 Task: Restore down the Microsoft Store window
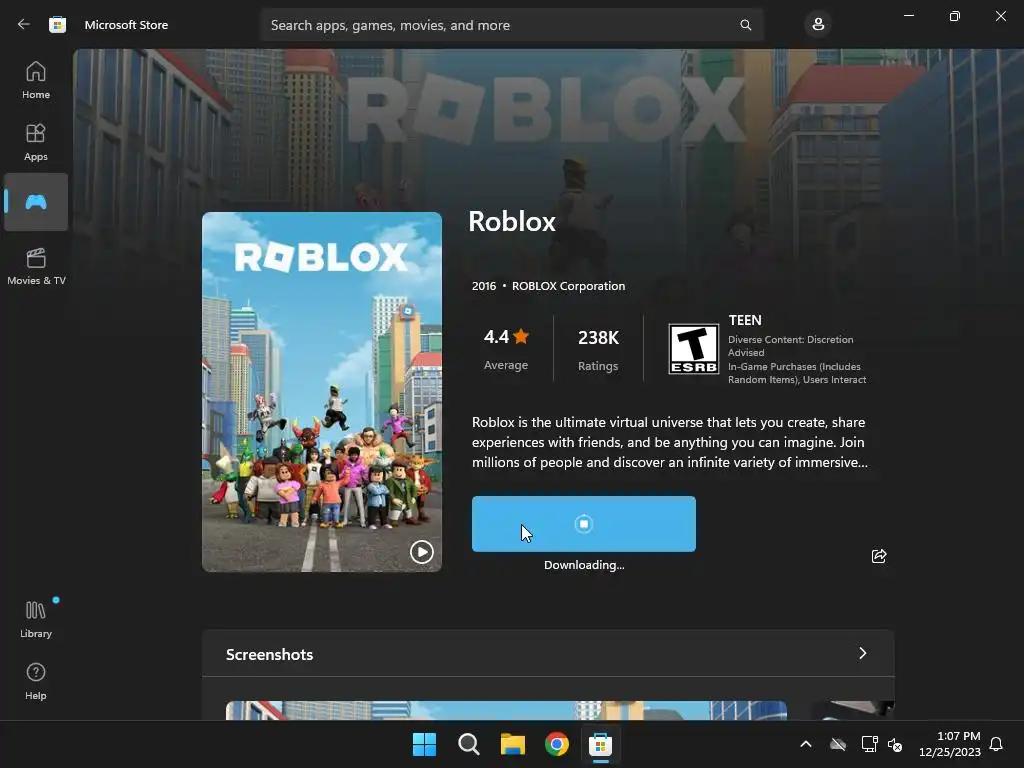click(955, 16)
